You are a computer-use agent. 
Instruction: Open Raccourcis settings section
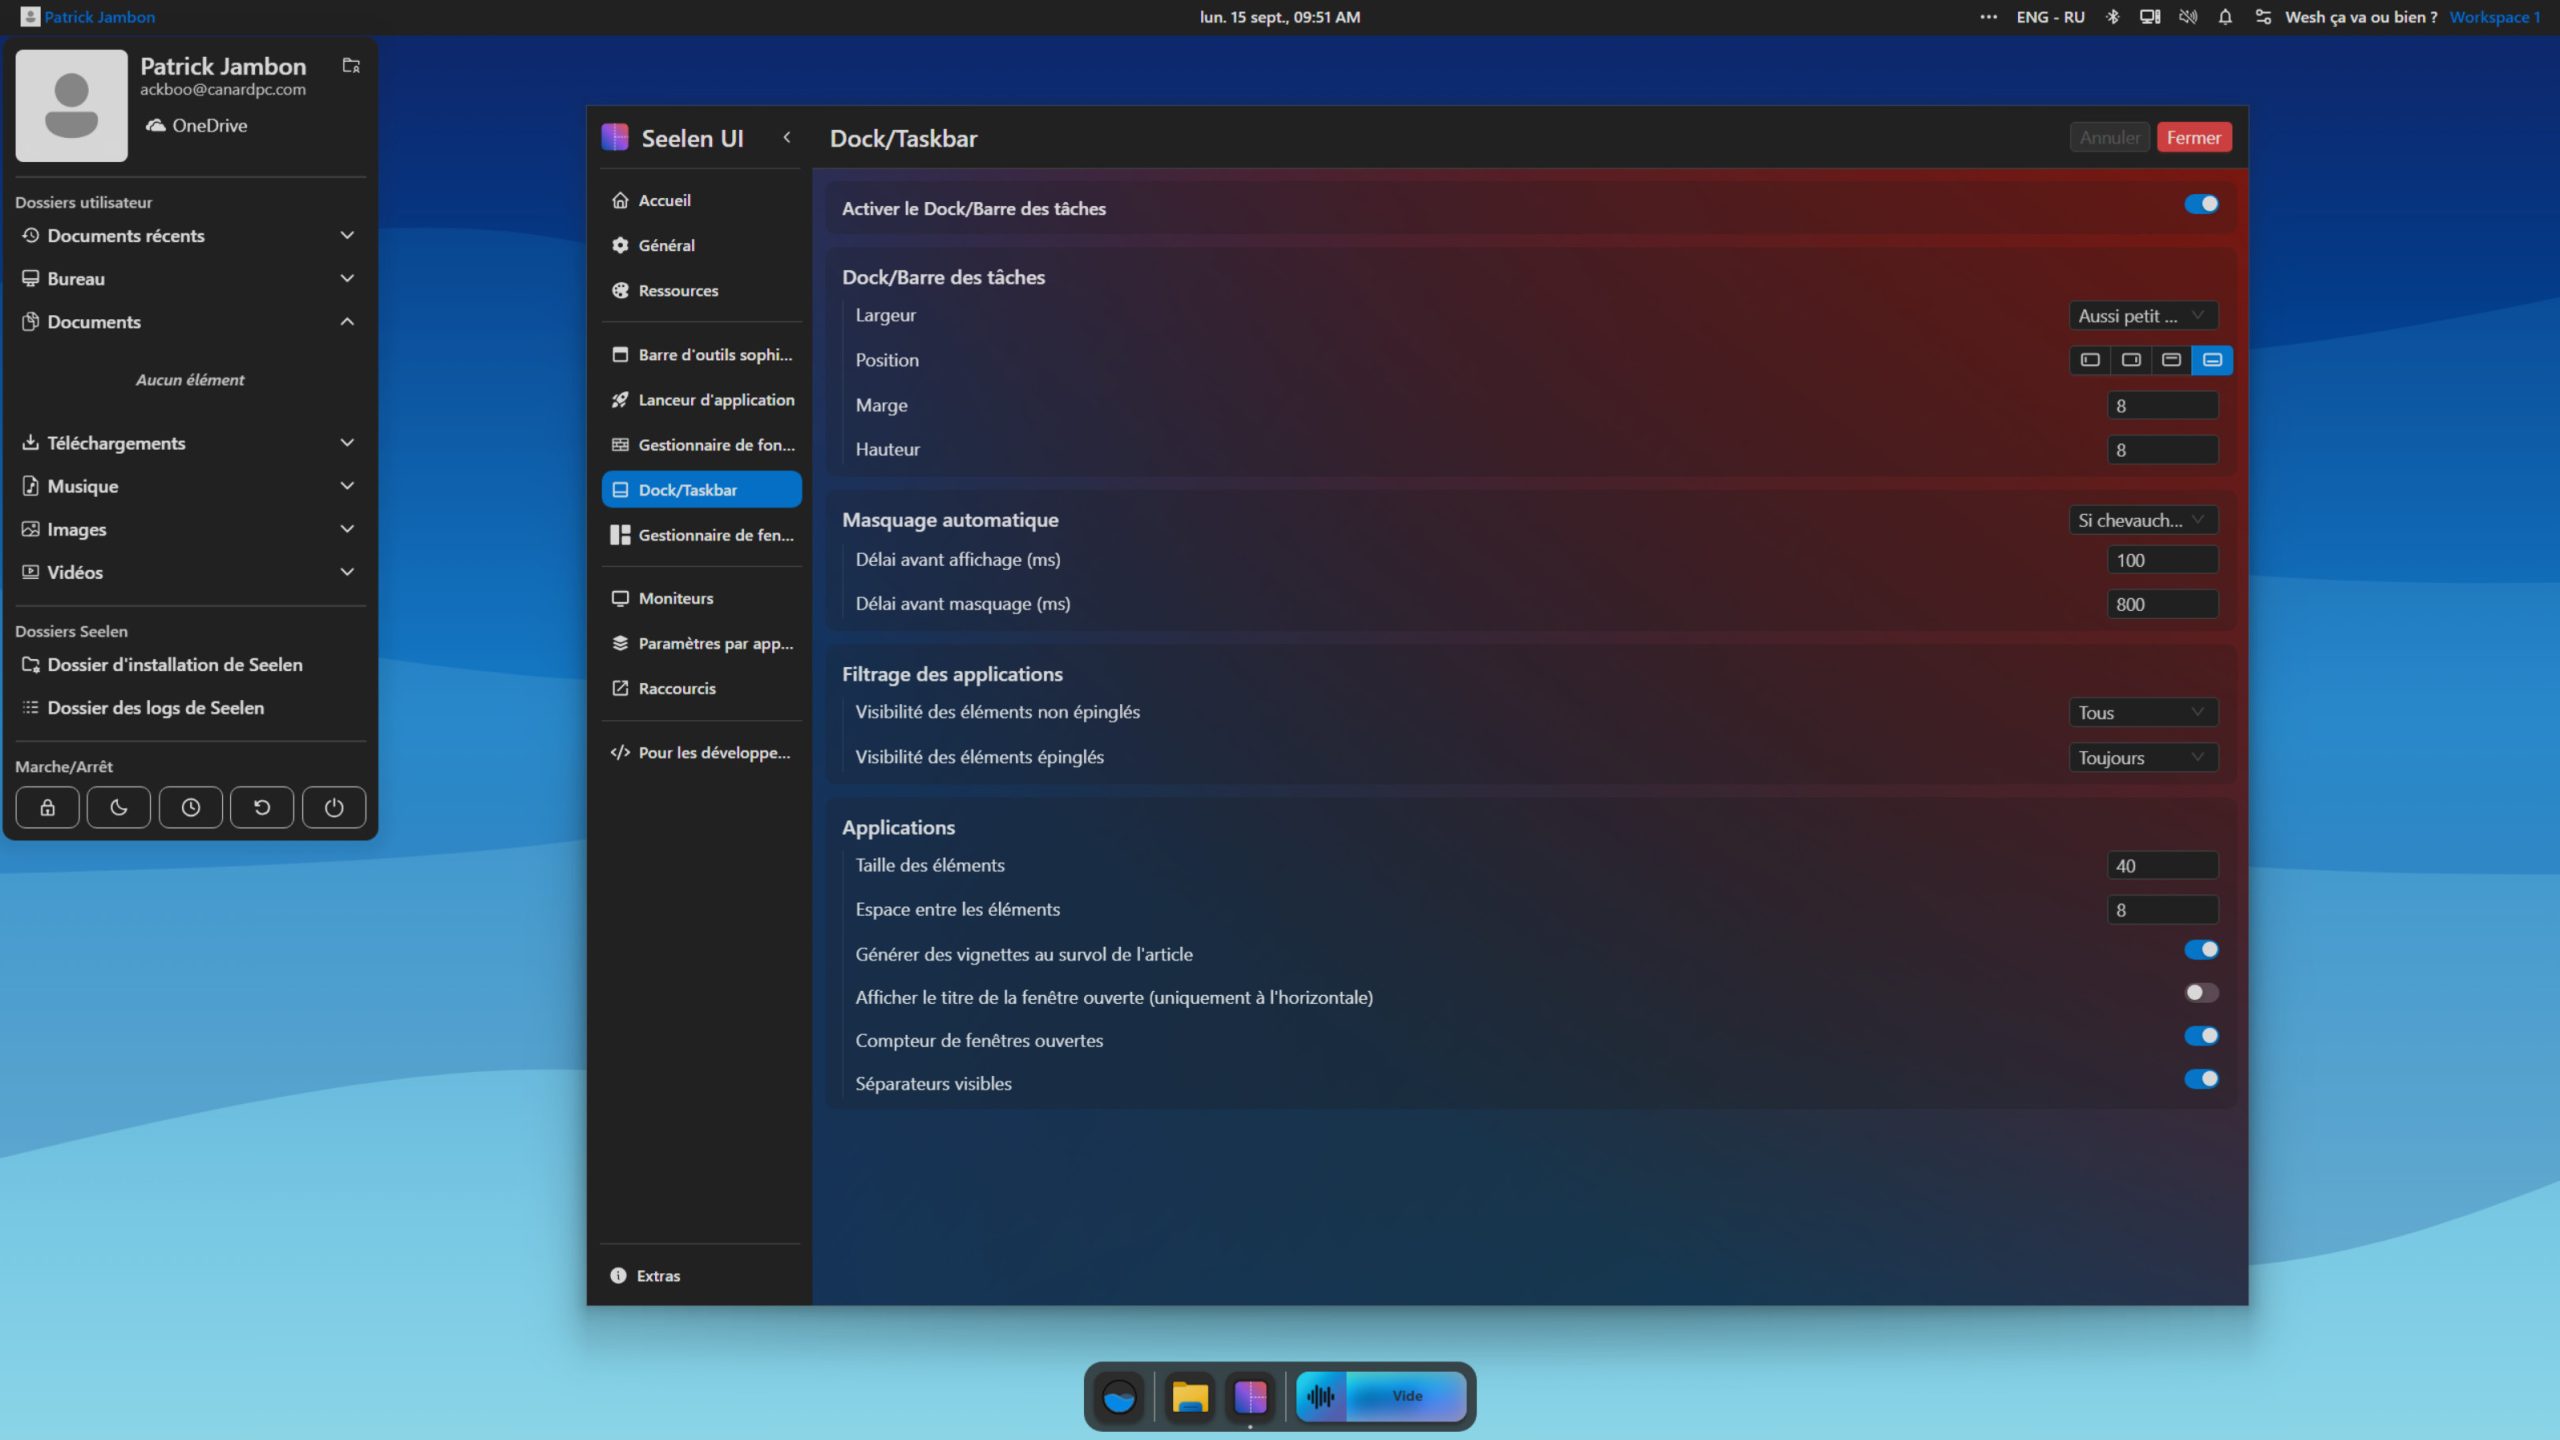pyautogui.click(x=701, y=688)
